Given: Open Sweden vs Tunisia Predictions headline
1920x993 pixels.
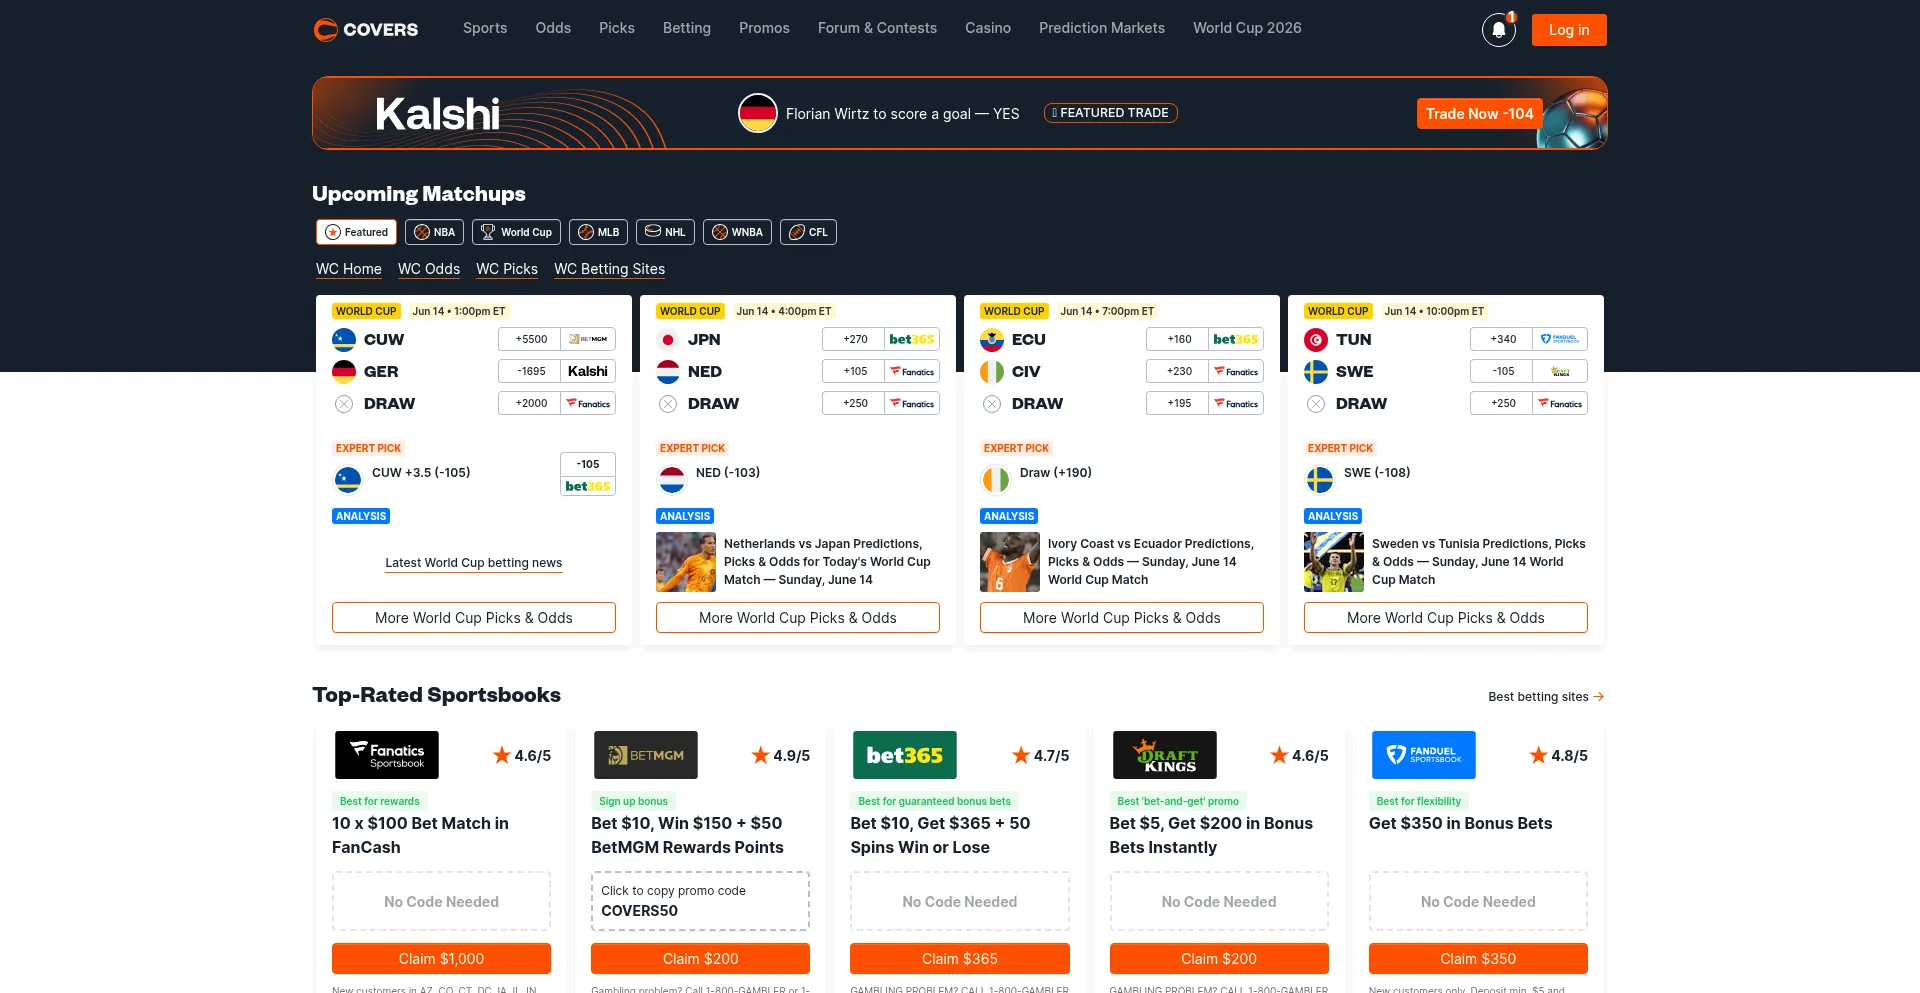Looking at the screenshot, I should tap(1479, 562).
